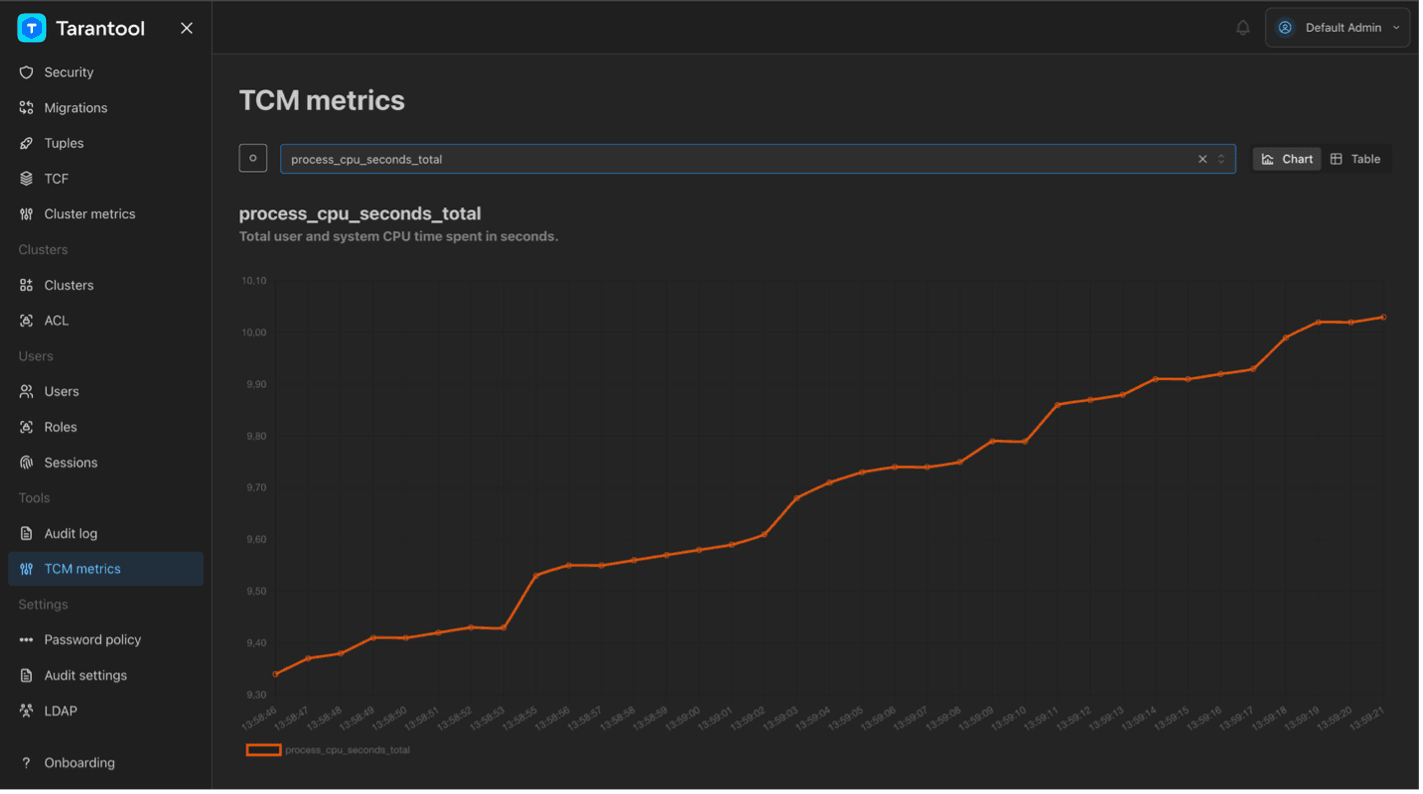
Task: Click the 9,40 y-axis label
Action: click(x=257, y=644)
